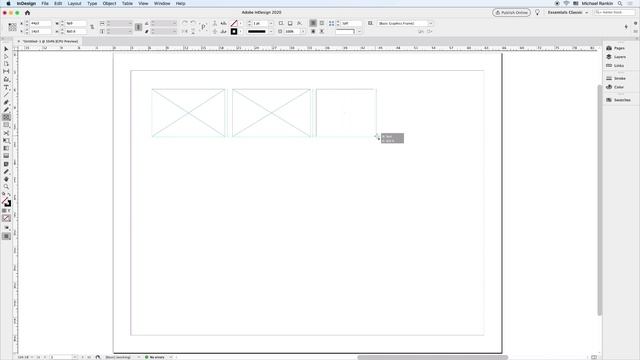This screenshot has width=640, height=360.
Task: Open the Table menu
Action: point(127,3)
